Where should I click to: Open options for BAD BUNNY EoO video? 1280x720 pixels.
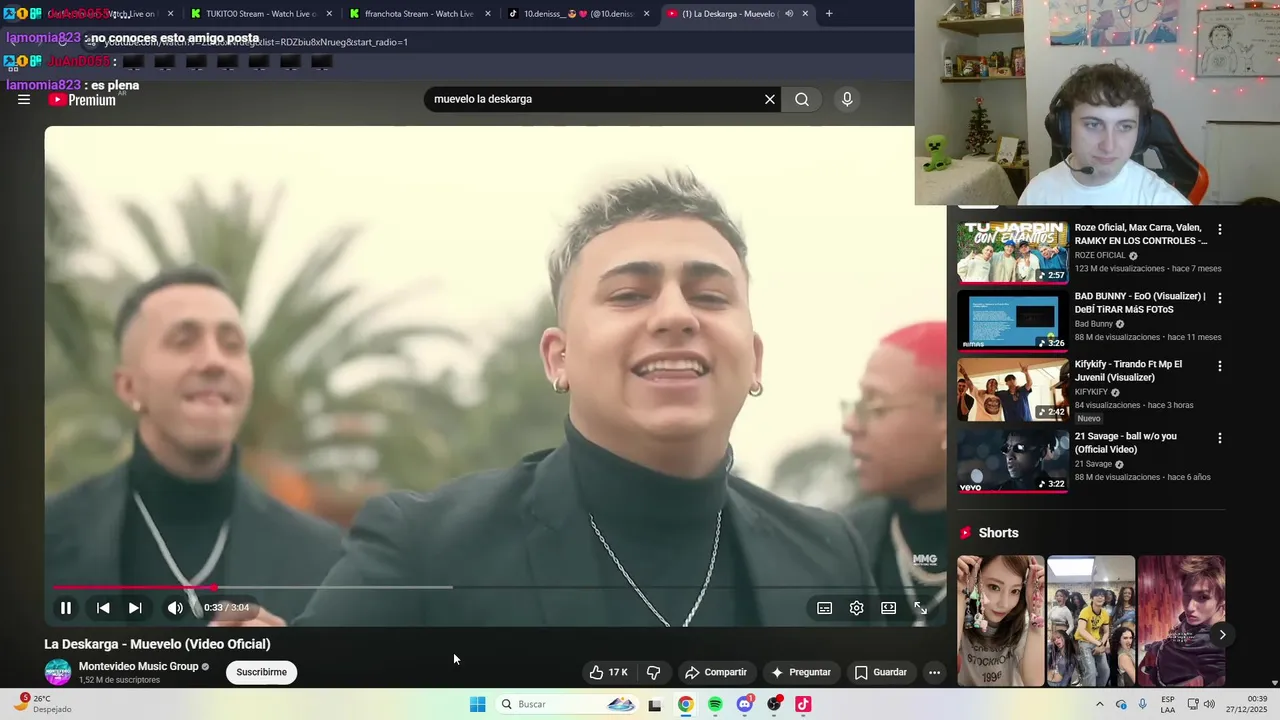[1219, 298]
